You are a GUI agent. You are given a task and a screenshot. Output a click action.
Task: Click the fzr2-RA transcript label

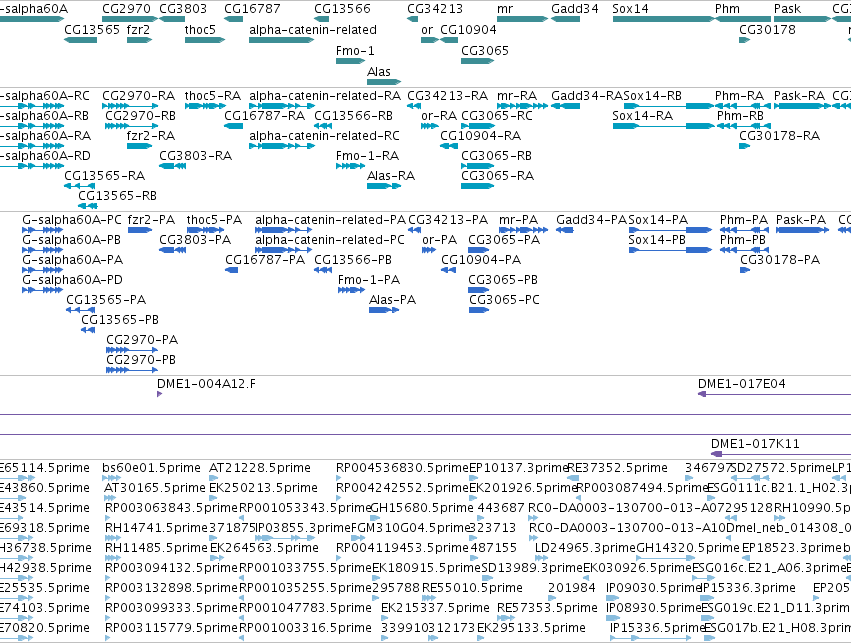[150, 136]
